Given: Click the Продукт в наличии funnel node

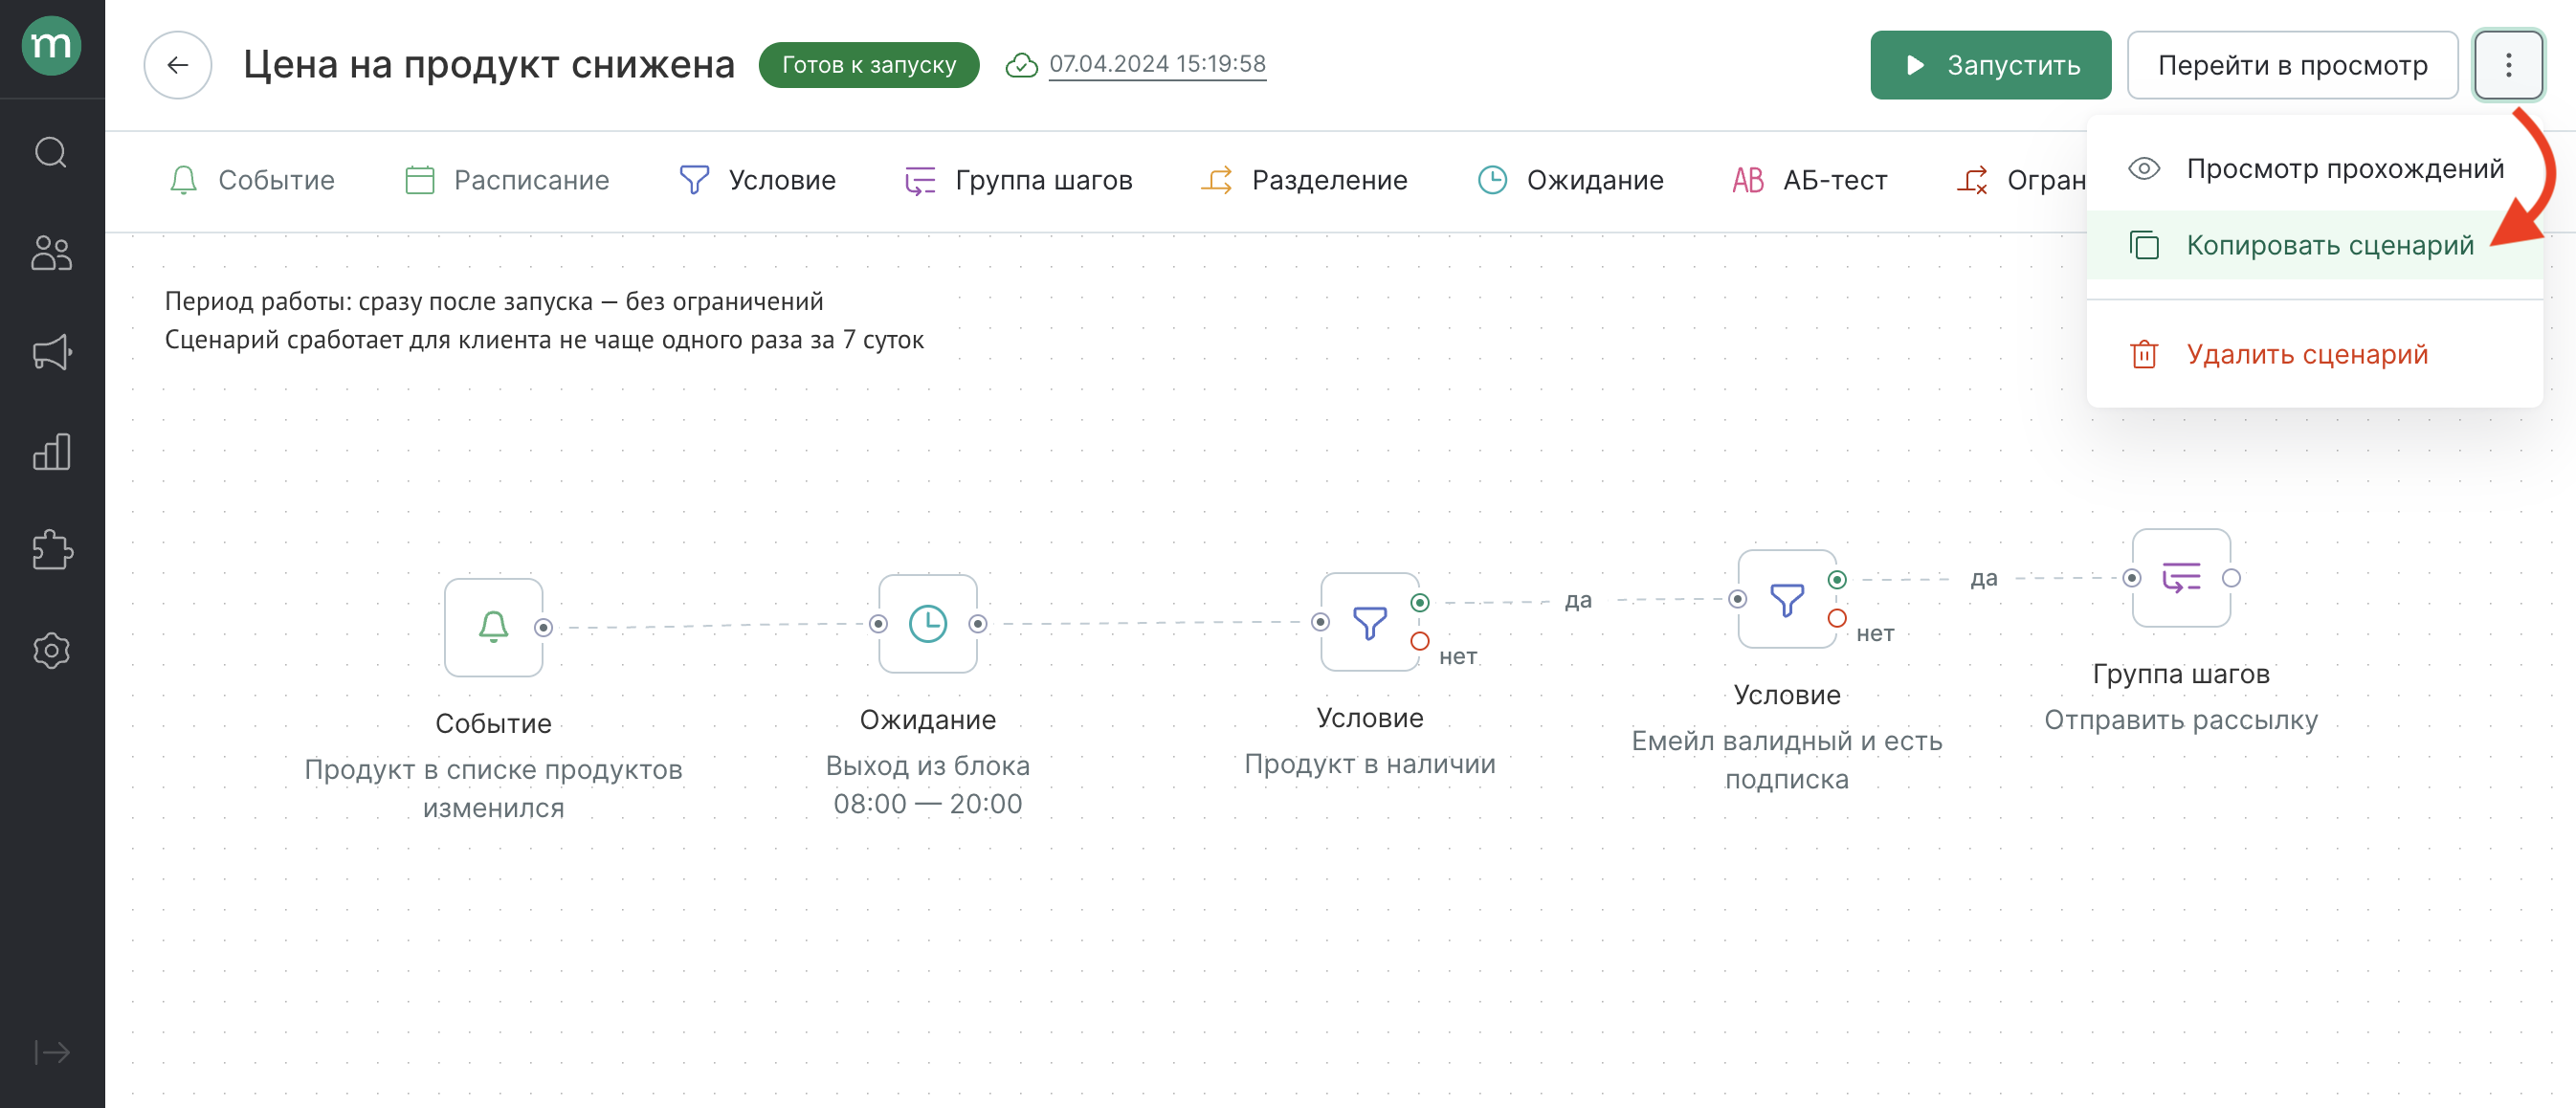Looking at the screenshot, I should (1369, 621).
